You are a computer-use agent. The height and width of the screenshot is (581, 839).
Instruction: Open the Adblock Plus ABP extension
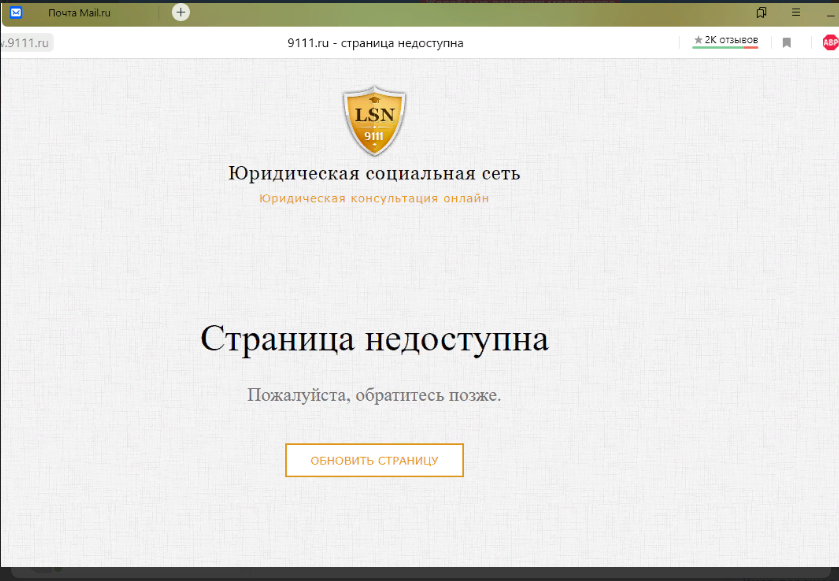(829, 43)
